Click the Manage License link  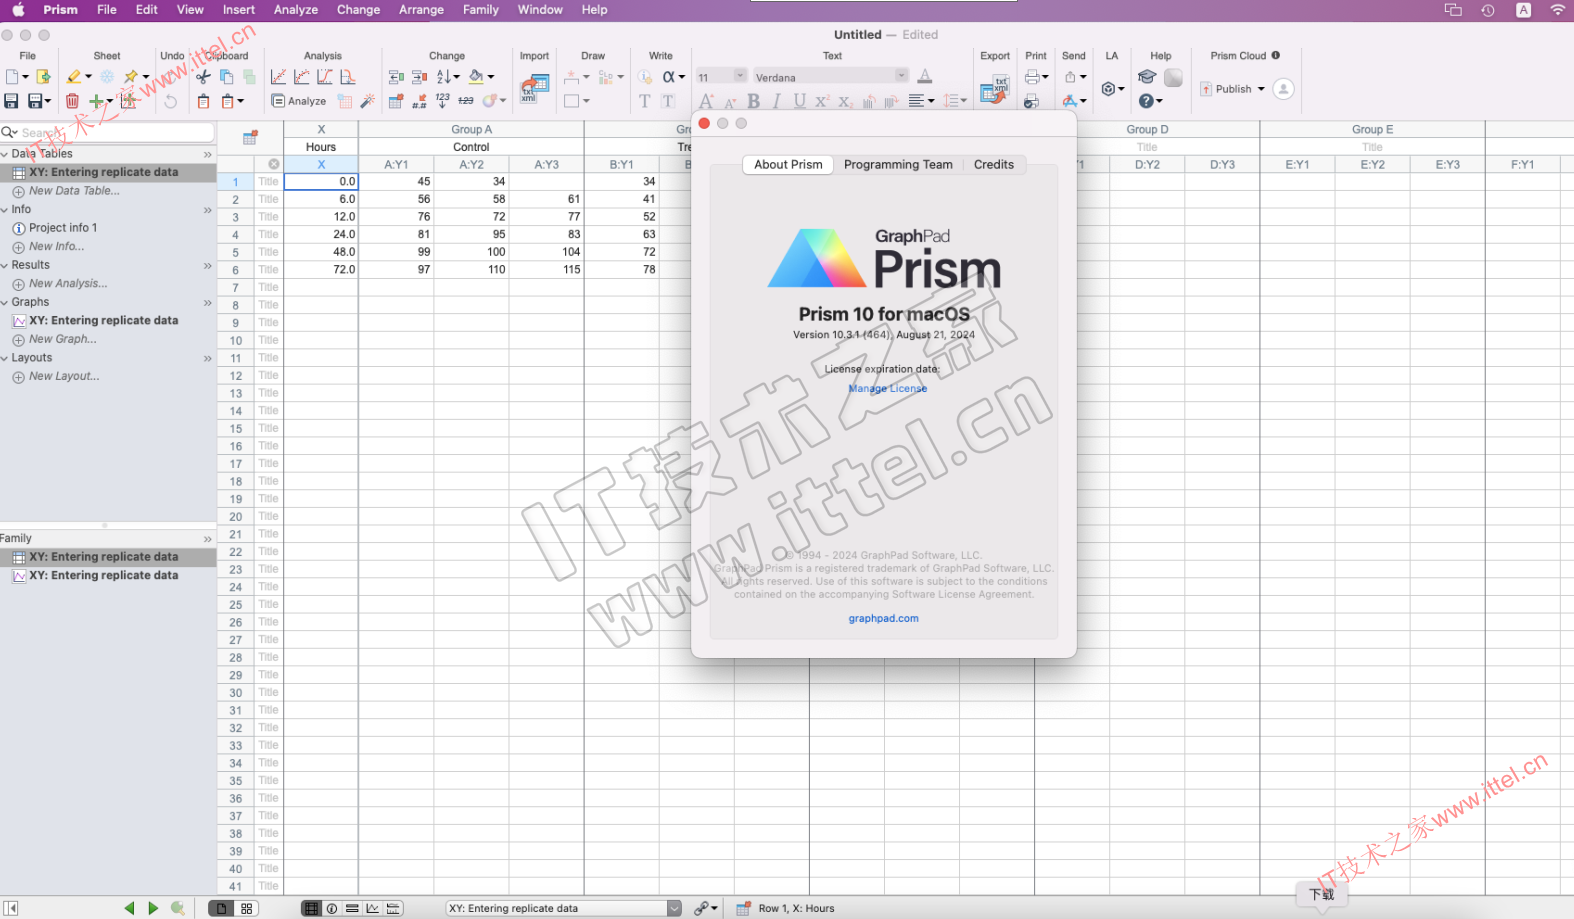(x=888, y=388)
